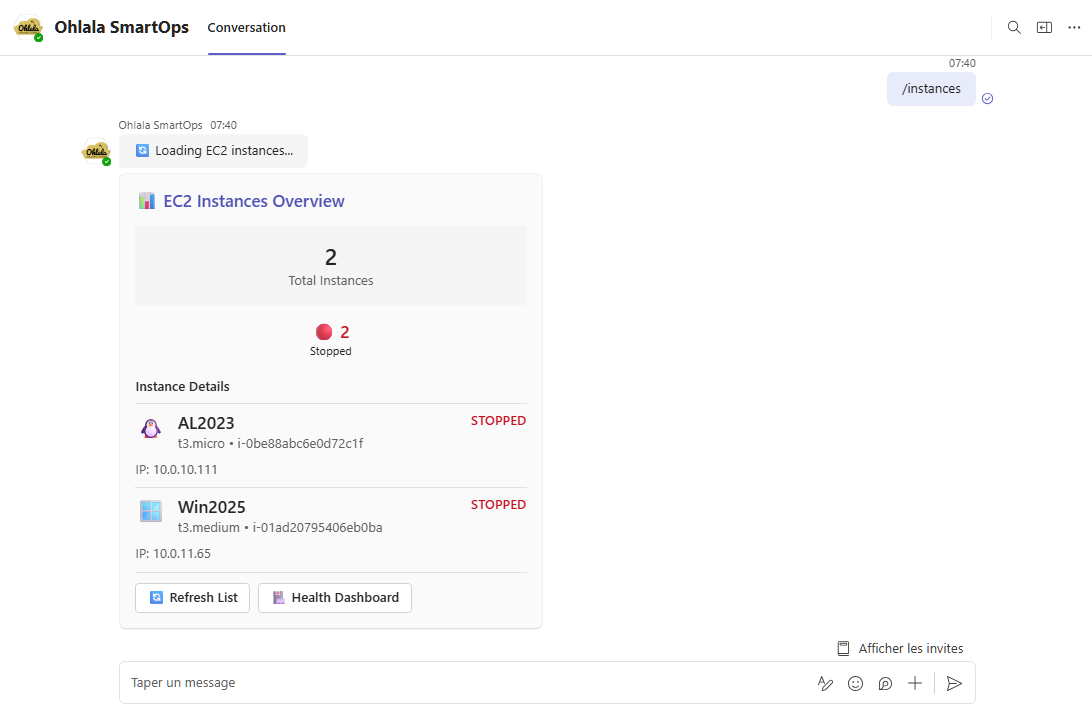Click the open side panel icon

[x=1044, y=27]
